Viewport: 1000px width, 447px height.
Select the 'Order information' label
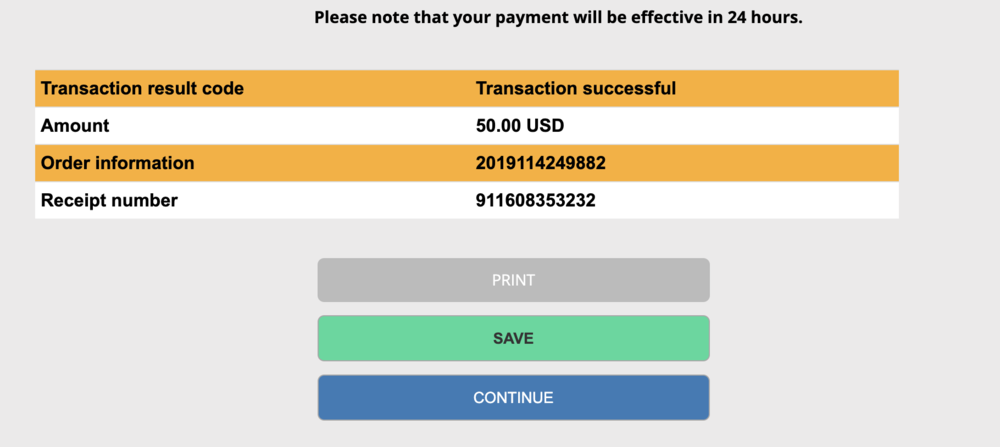click(x=118, y=163)
